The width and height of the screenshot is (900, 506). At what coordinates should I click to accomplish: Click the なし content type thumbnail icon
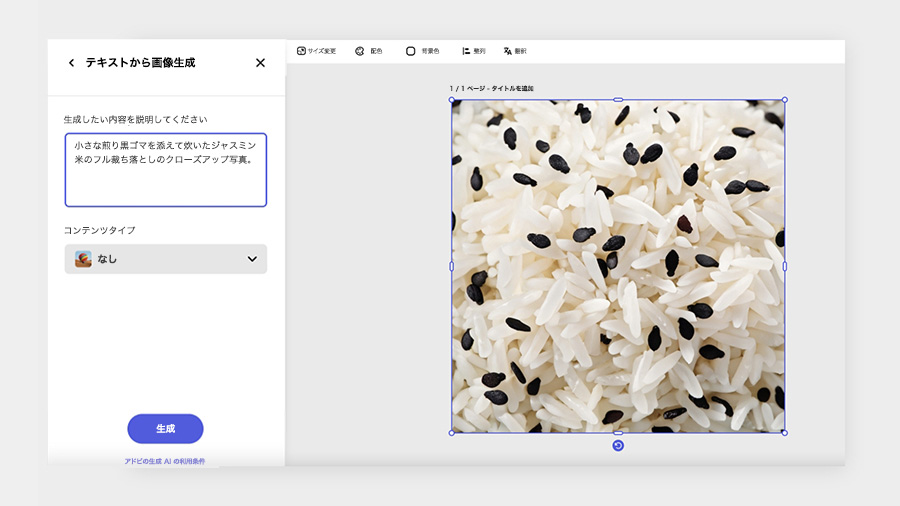tap(83, 259)
